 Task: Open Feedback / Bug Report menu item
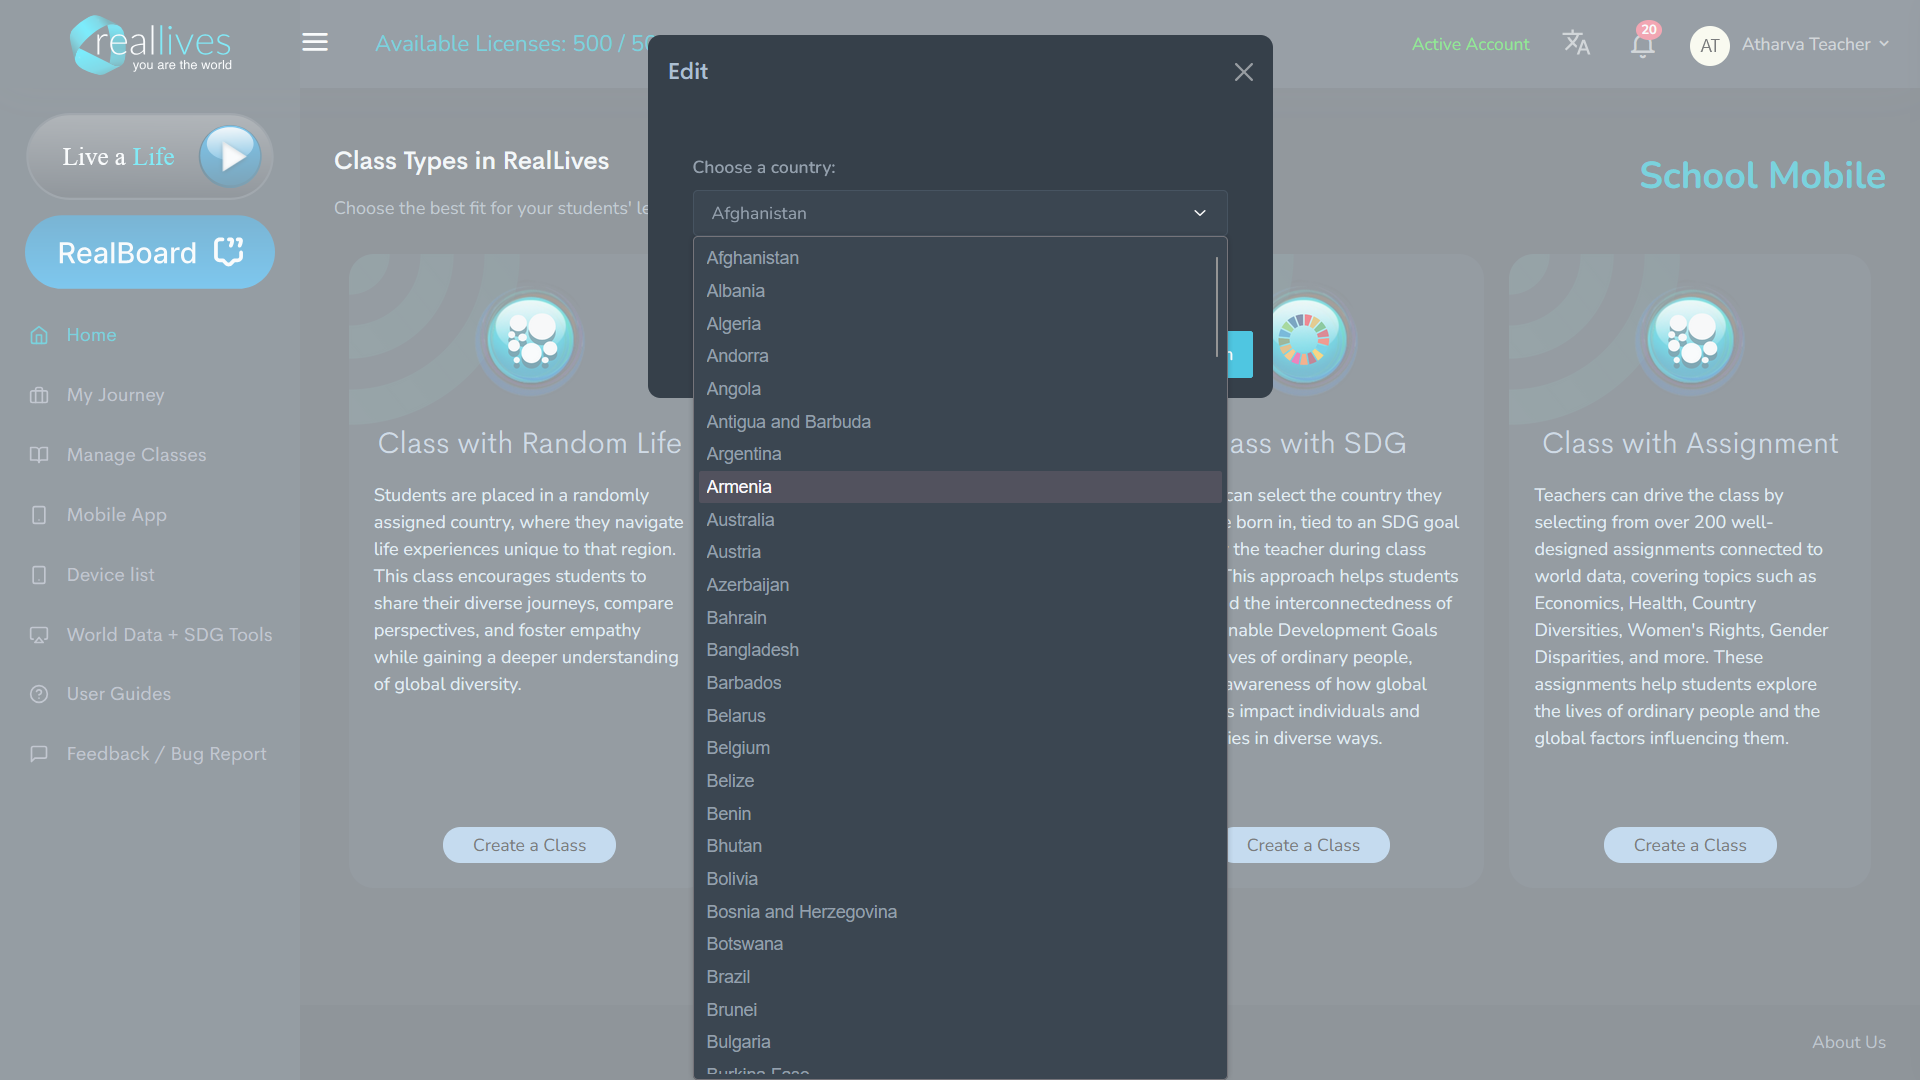[167, 754]
